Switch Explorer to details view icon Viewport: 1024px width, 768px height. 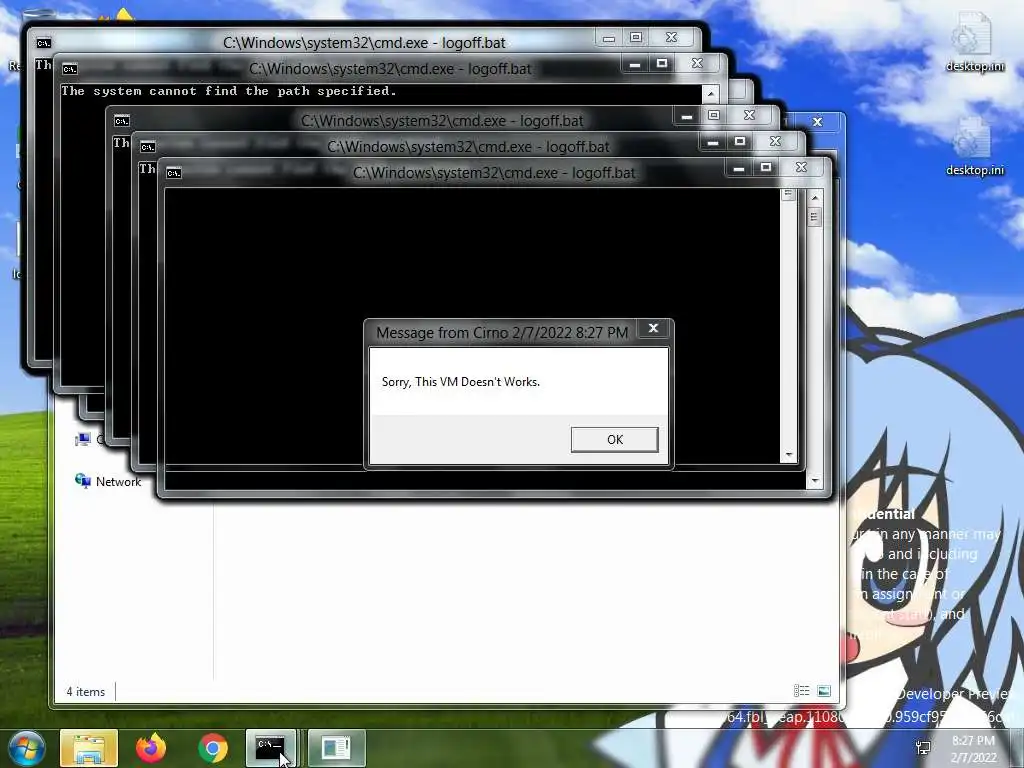[801, 690]
